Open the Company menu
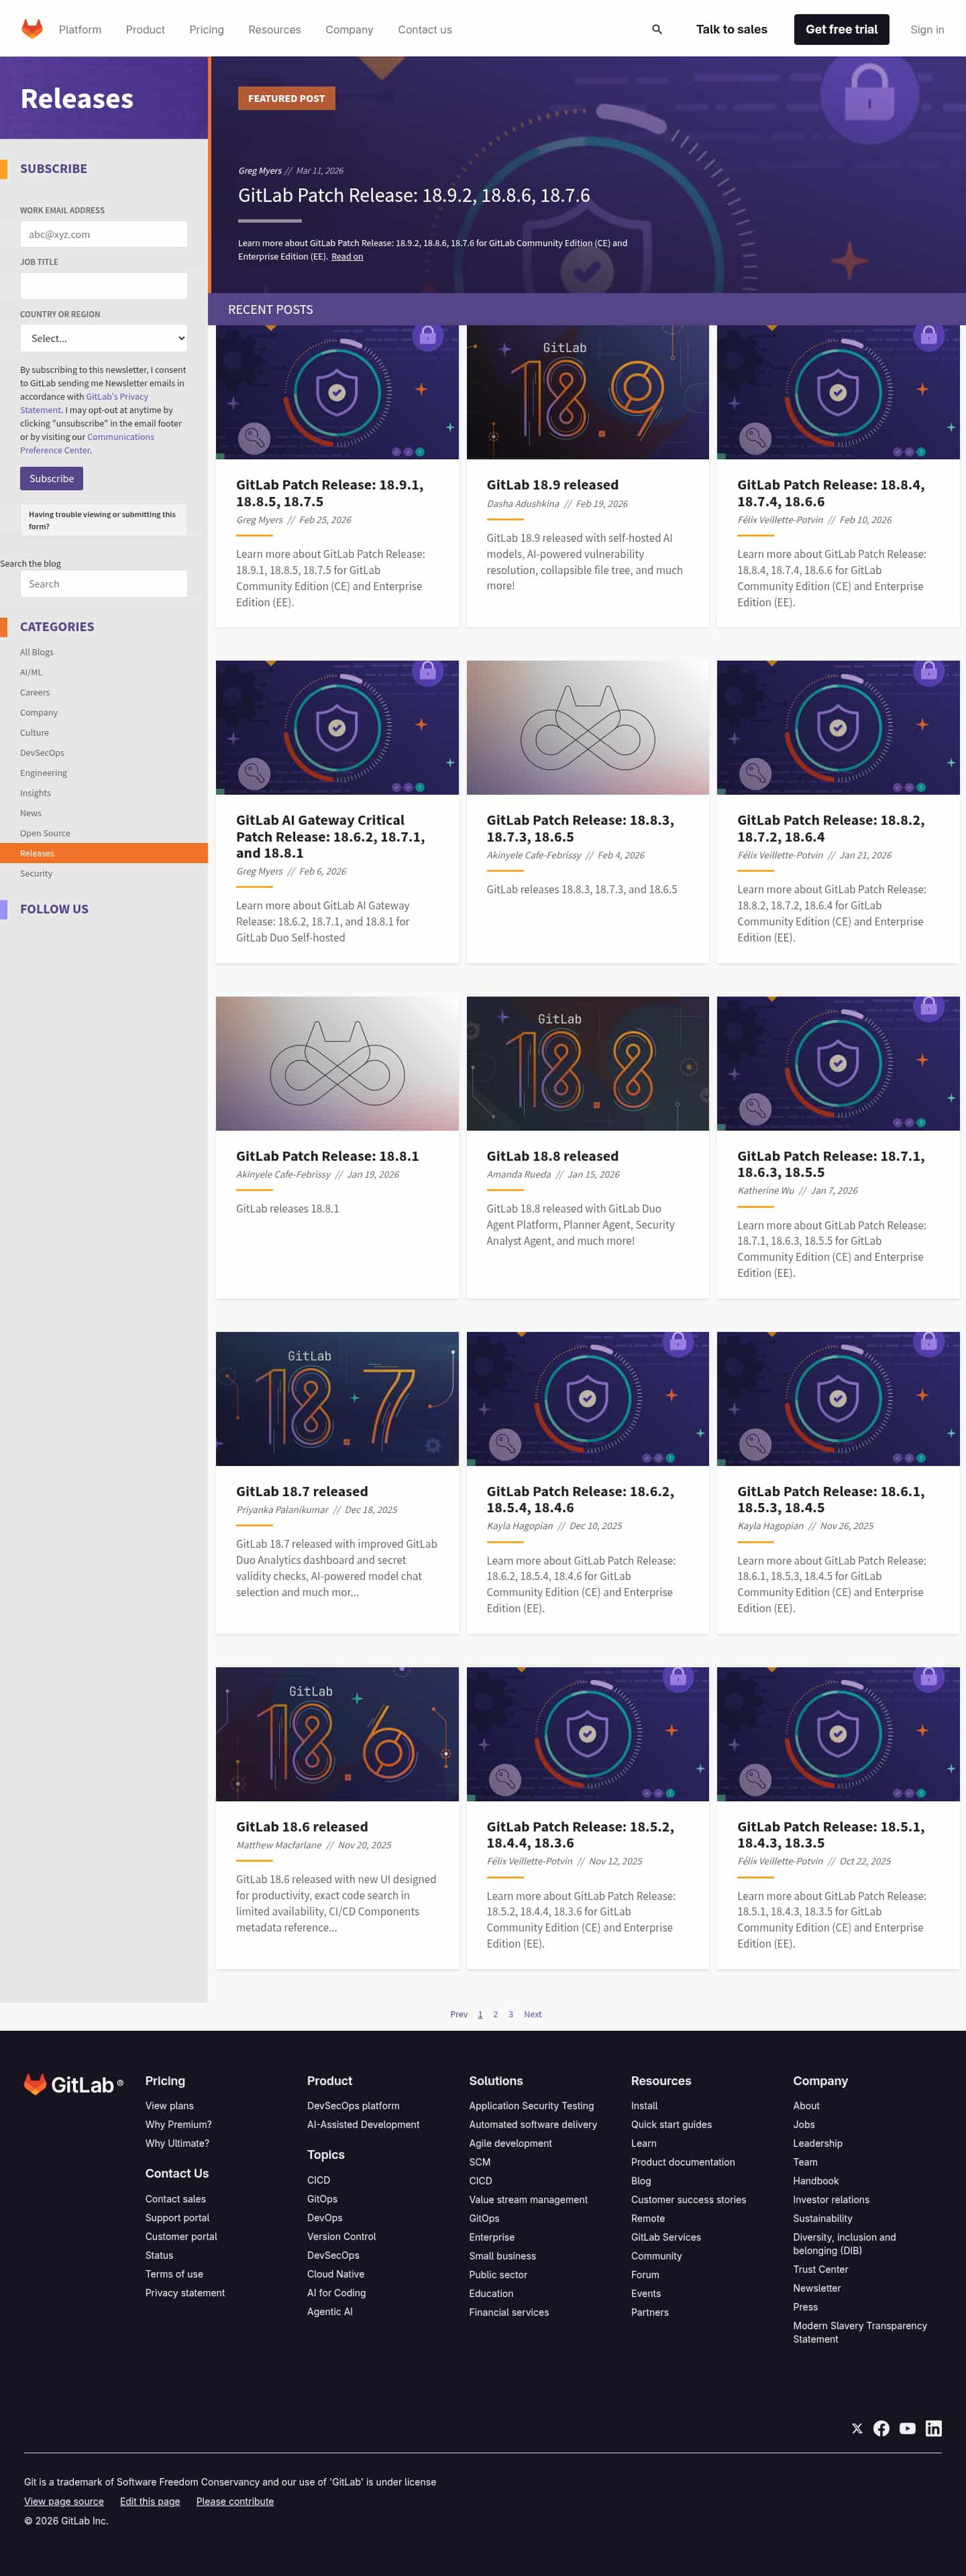The height and width of the screenshot is (2576, 966). point(349,30)
